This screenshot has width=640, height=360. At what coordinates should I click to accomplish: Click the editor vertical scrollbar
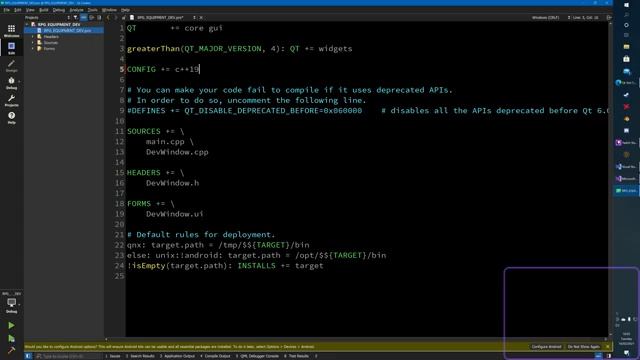[610, 180]
